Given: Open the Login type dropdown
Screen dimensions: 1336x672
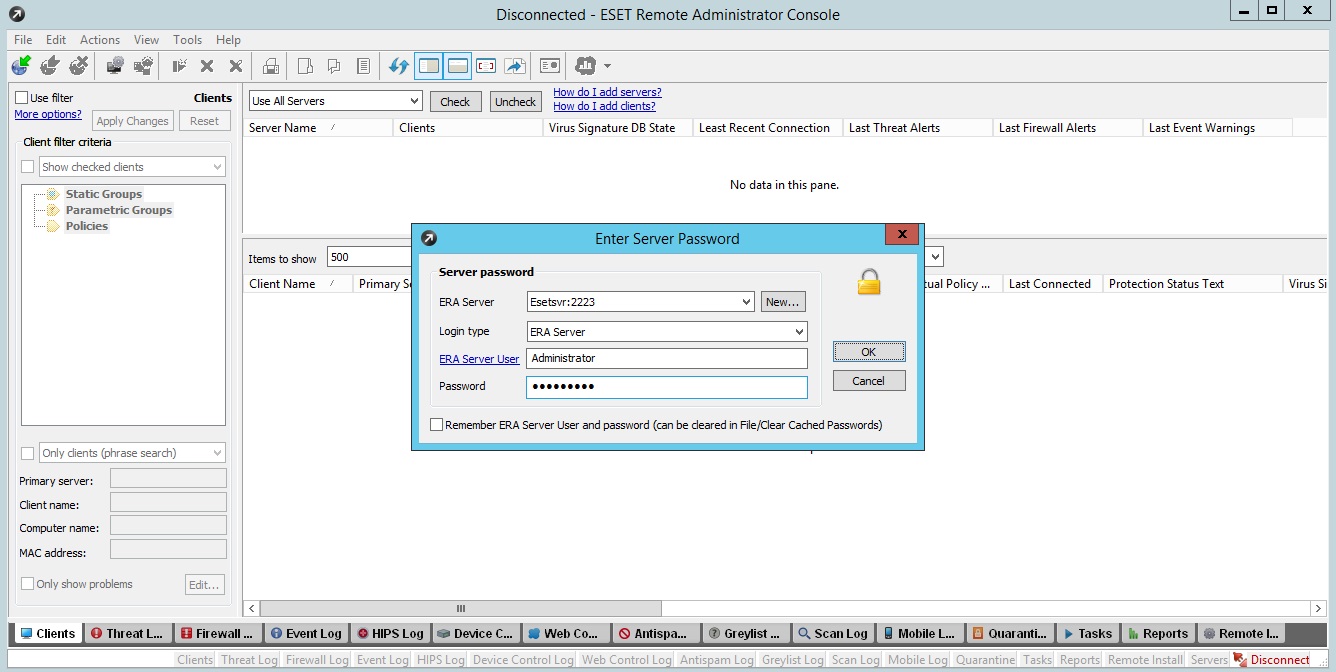Looking at the screenshot, I should 667,331.
